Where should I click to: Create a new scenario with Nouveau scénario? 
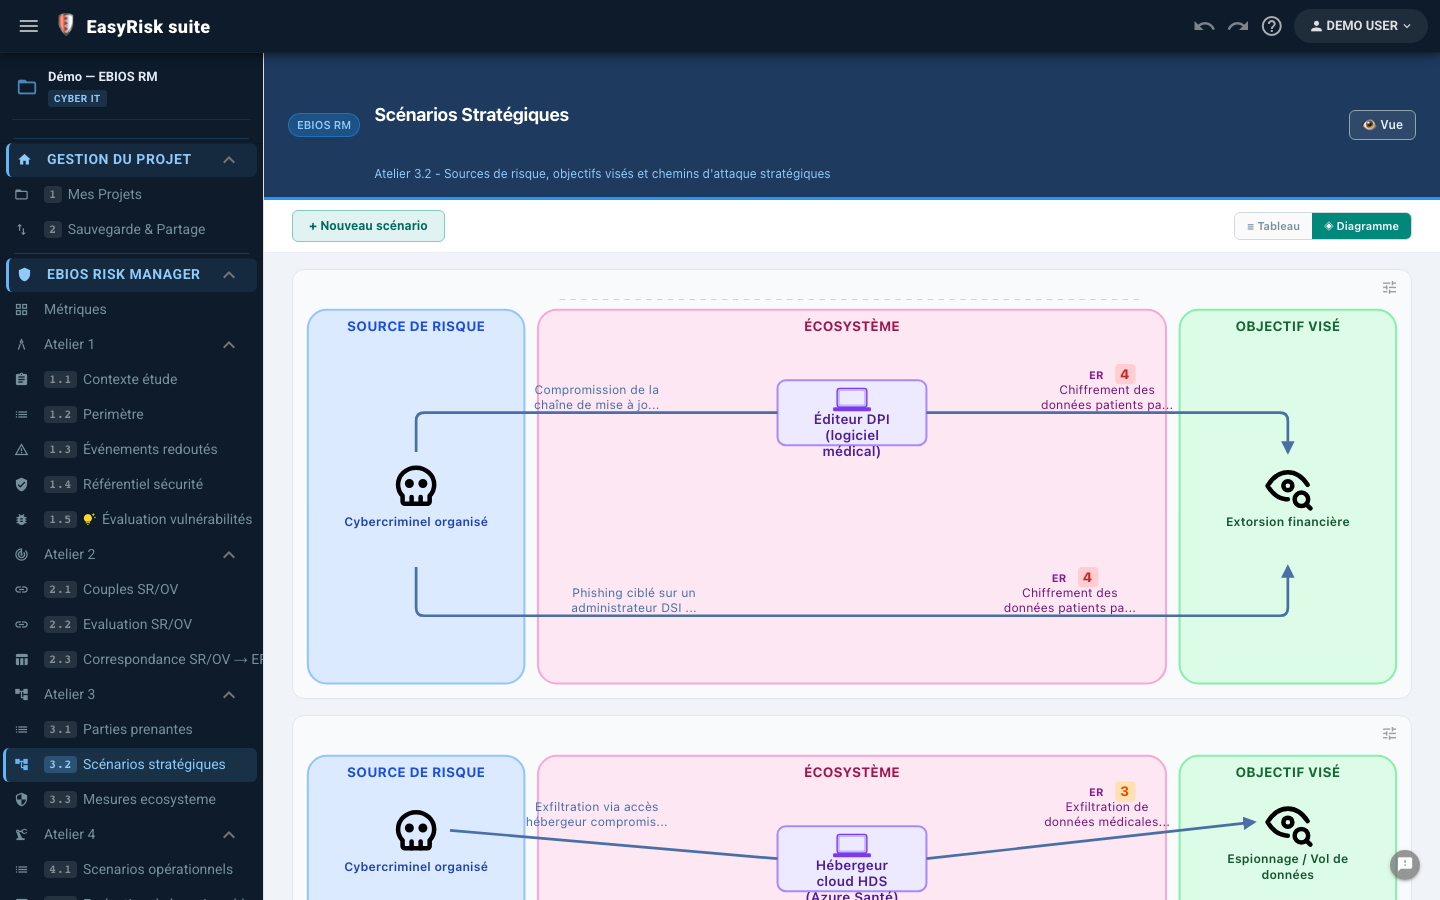(368, 226)
